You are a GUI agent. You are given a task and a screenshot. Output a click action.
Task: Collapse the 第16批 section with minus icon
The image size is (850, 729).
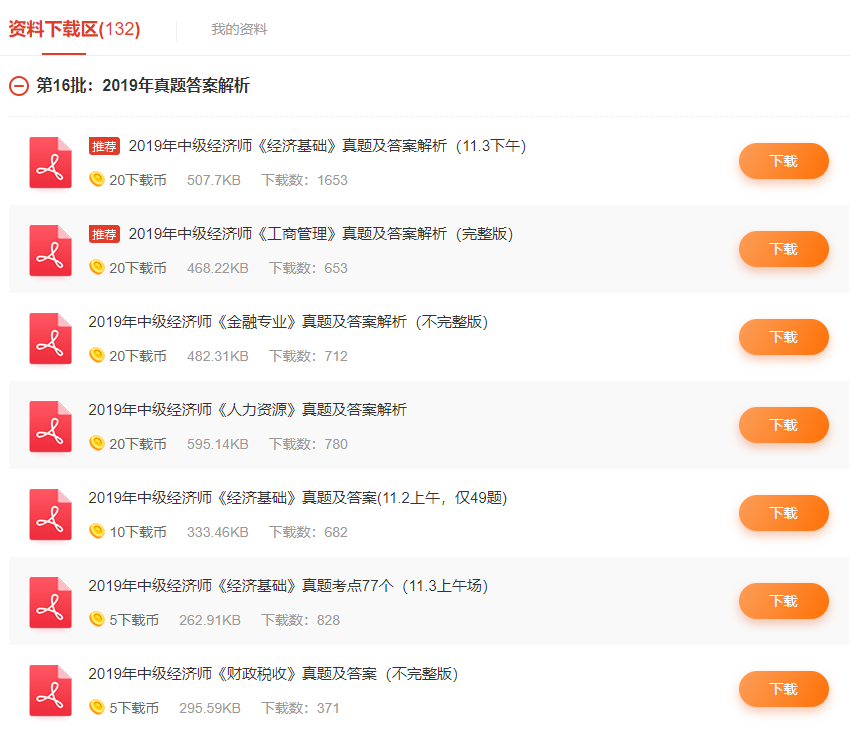tap(19, 86)
